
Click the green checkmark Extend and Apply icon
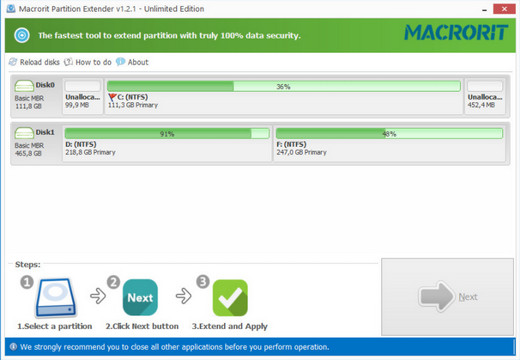click(230, 298)
